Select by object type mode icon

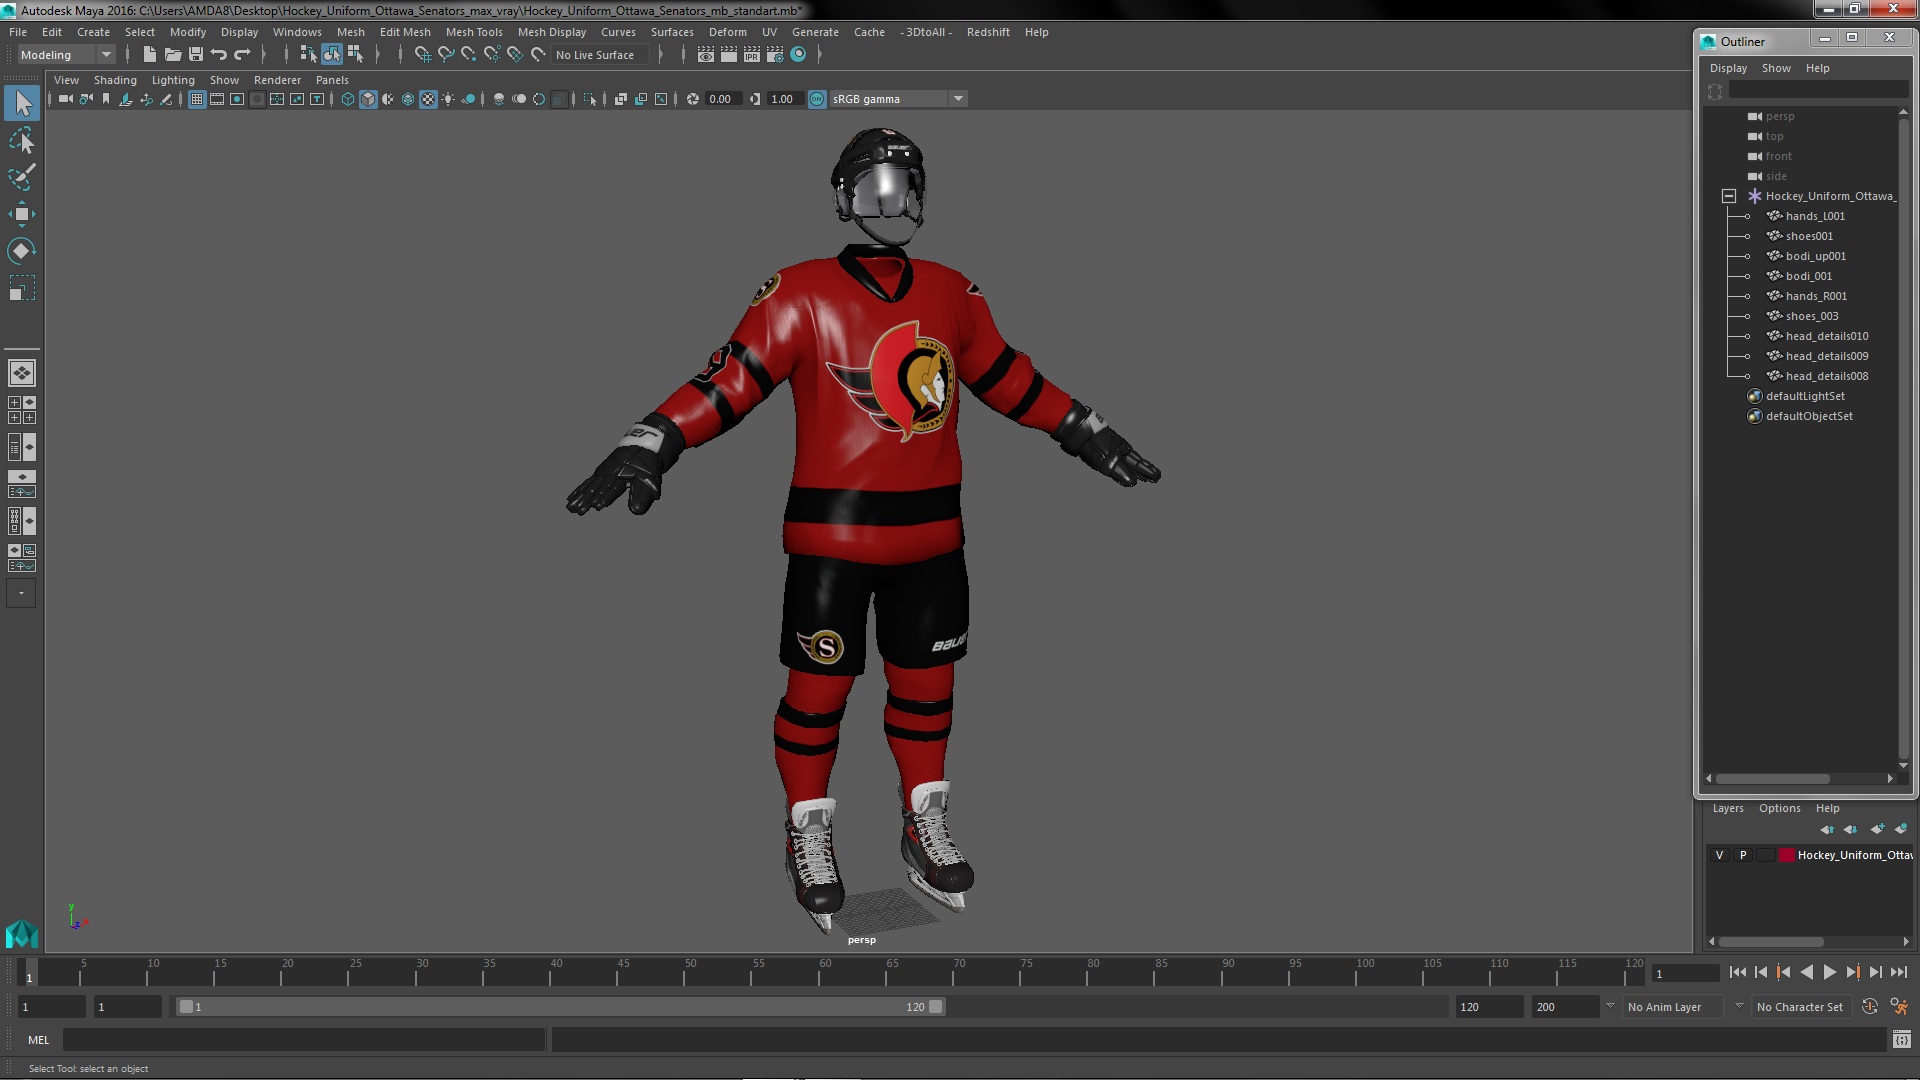click(331, 55)
